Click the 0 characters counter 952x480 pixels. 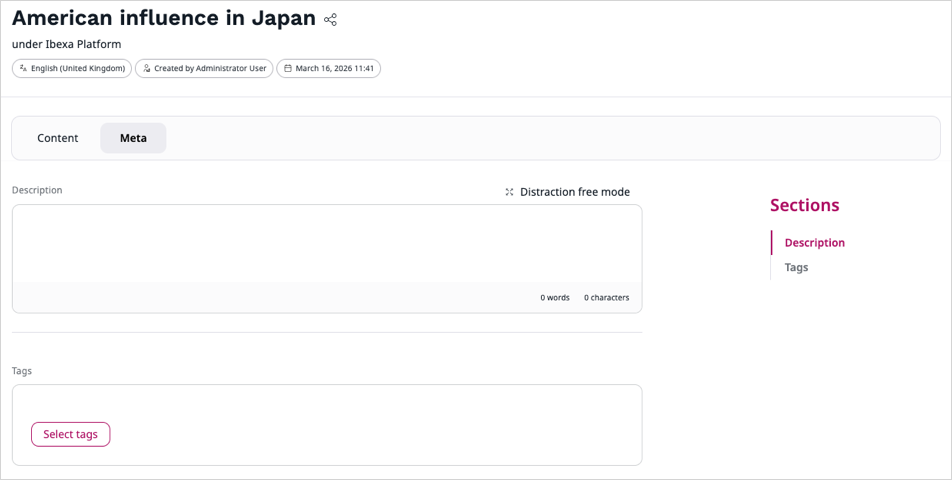(607, 298)
